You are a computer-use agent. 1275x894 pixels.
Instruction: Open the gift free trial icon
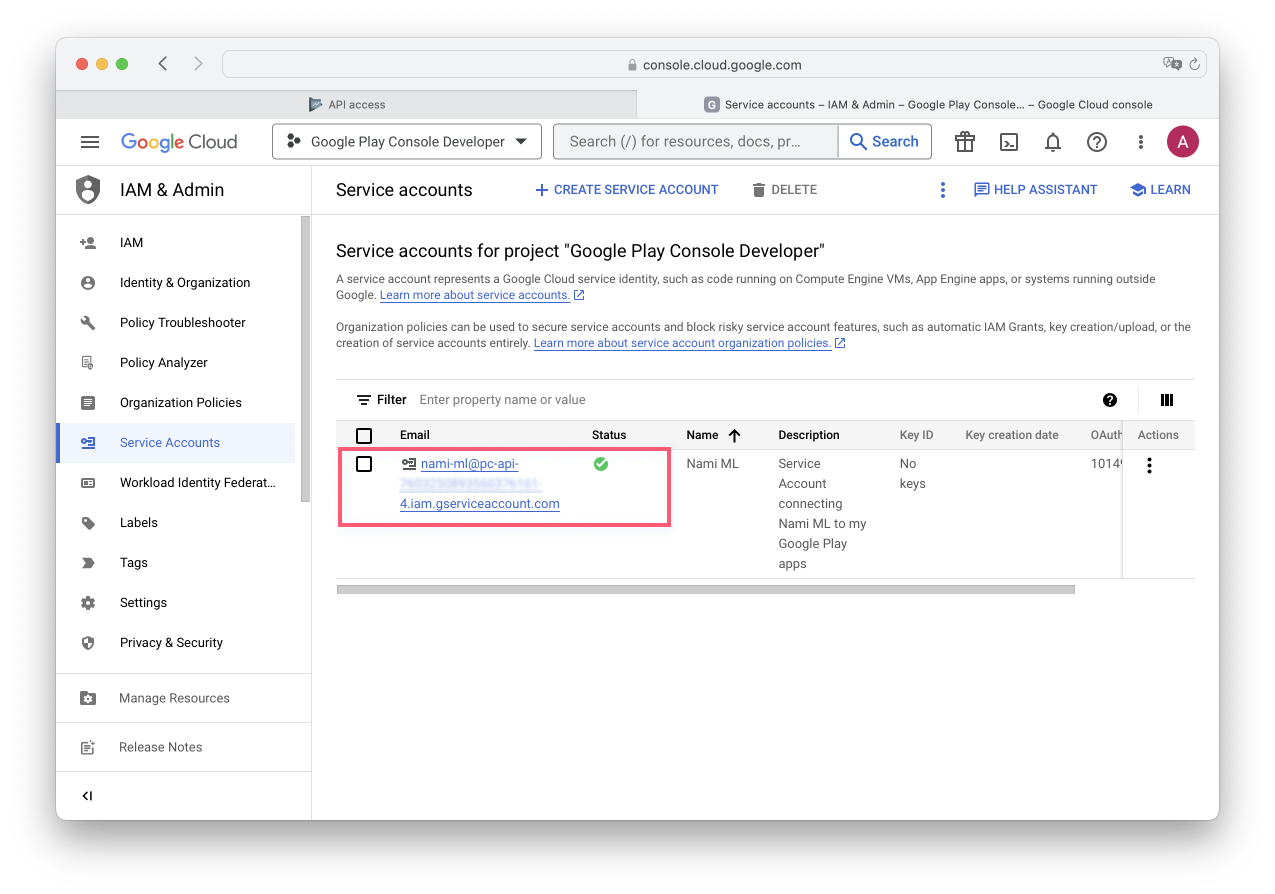[965, 142]
